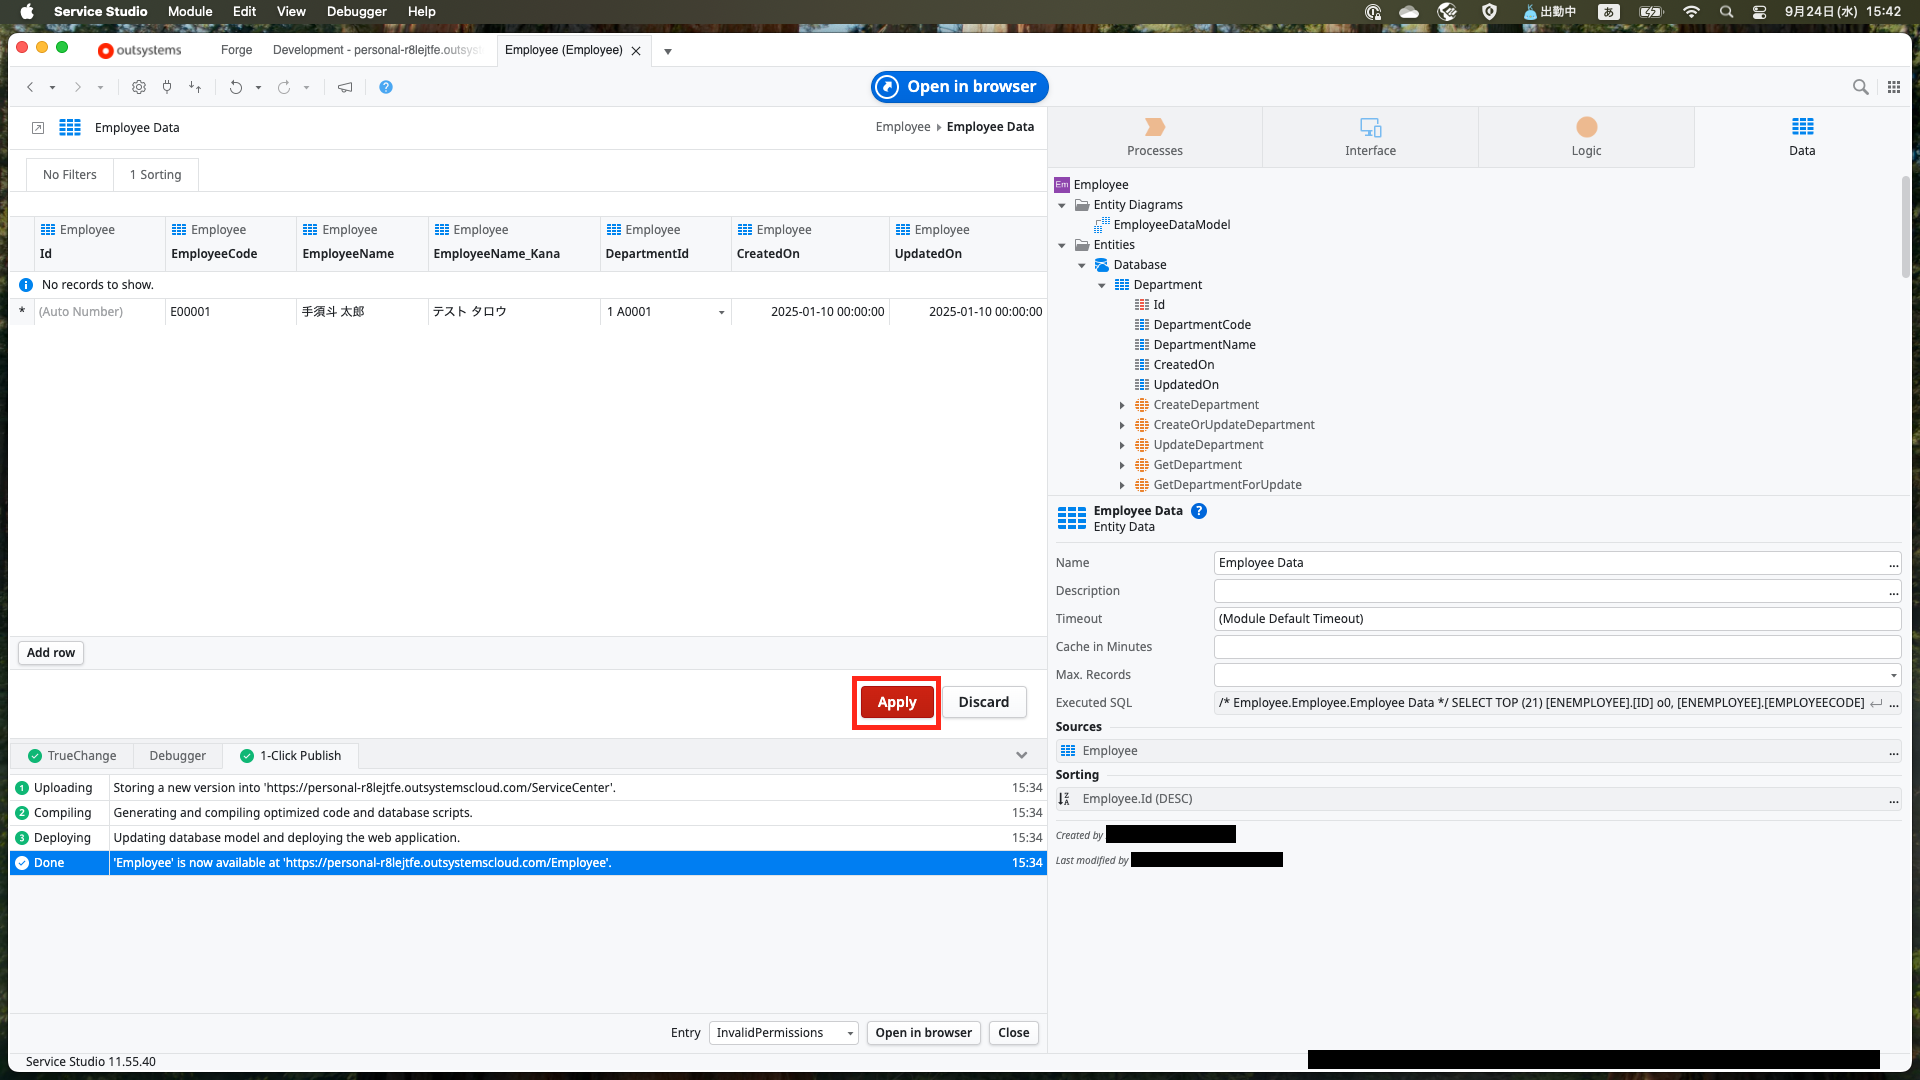Open the Entry InvalidPermissions dropdown
The width and height of the screenshot is (1920, 1080).
coord(850,1033)
